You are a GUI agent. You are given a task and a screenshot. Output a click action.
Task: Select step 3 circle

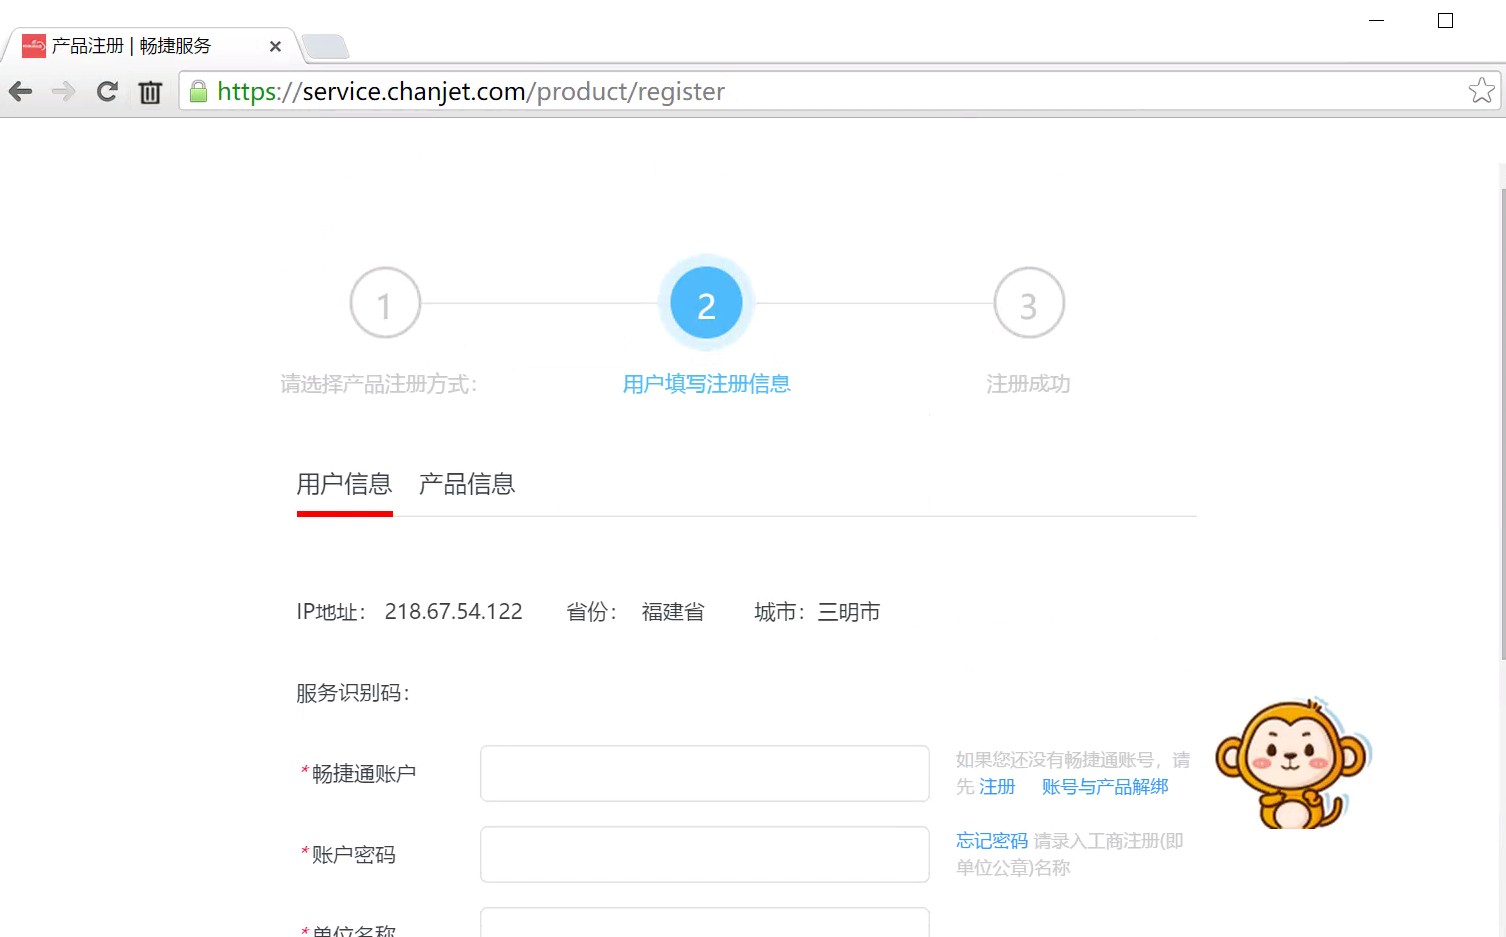[x=1029, y=303]
